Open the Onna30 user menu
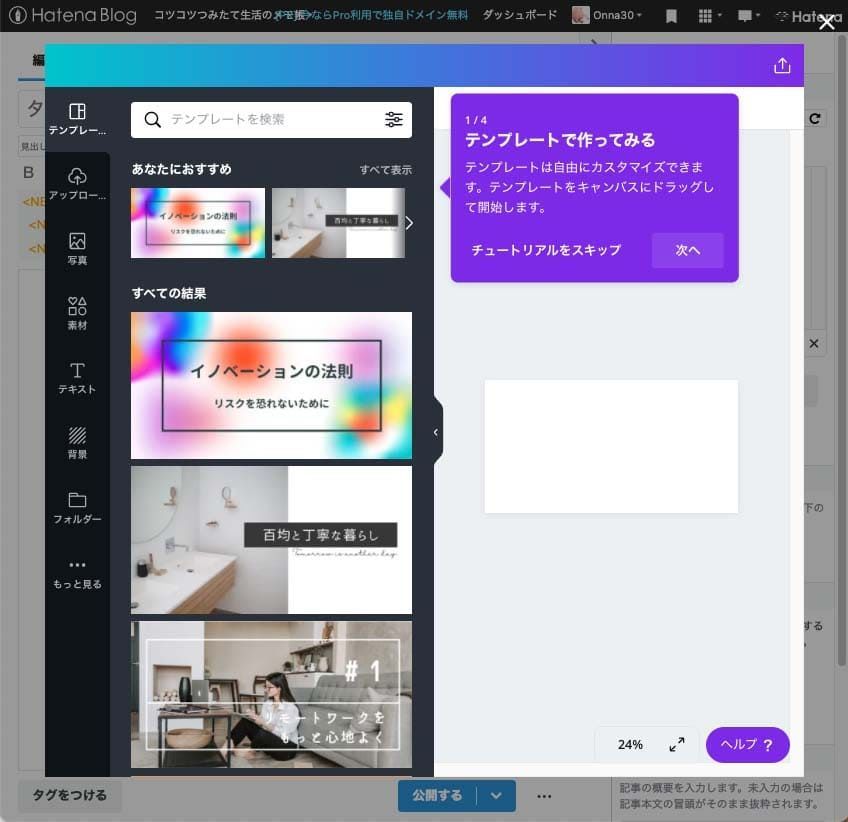The width and height of the screenshot is (848, 822). [x=607, y=15]
